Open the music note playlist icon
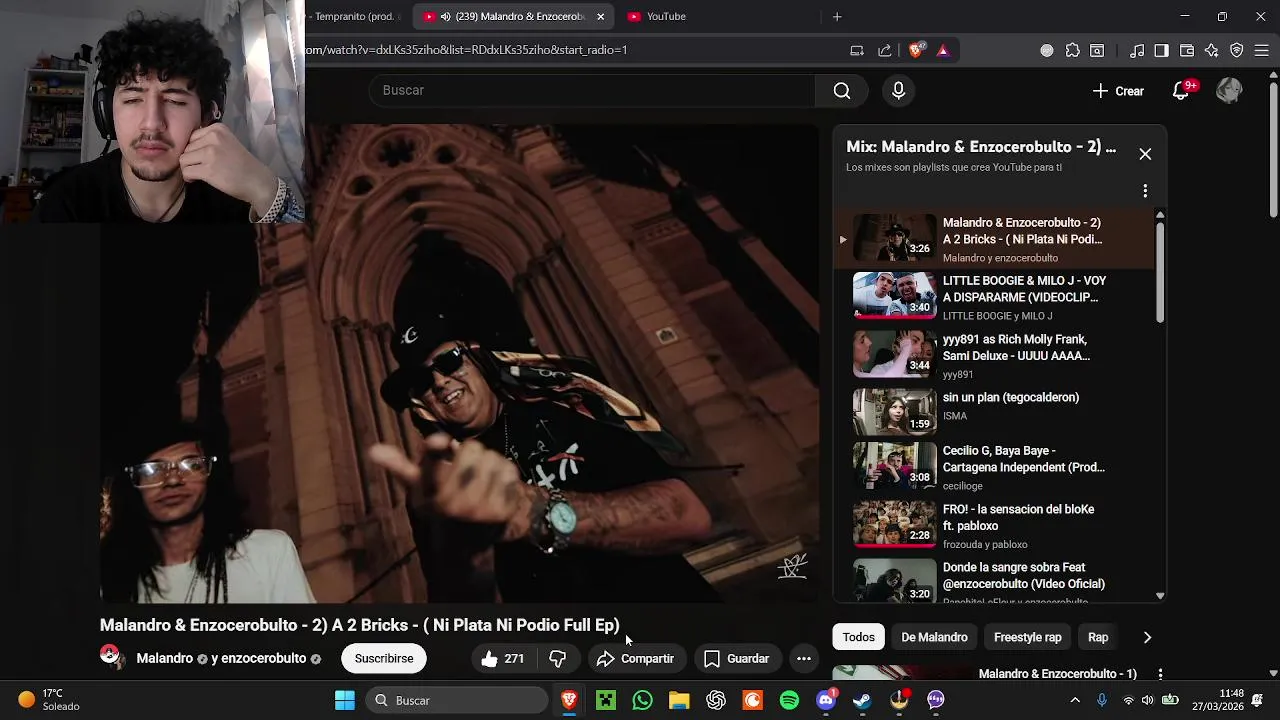1280x720 pixels. click(1137, 51)
